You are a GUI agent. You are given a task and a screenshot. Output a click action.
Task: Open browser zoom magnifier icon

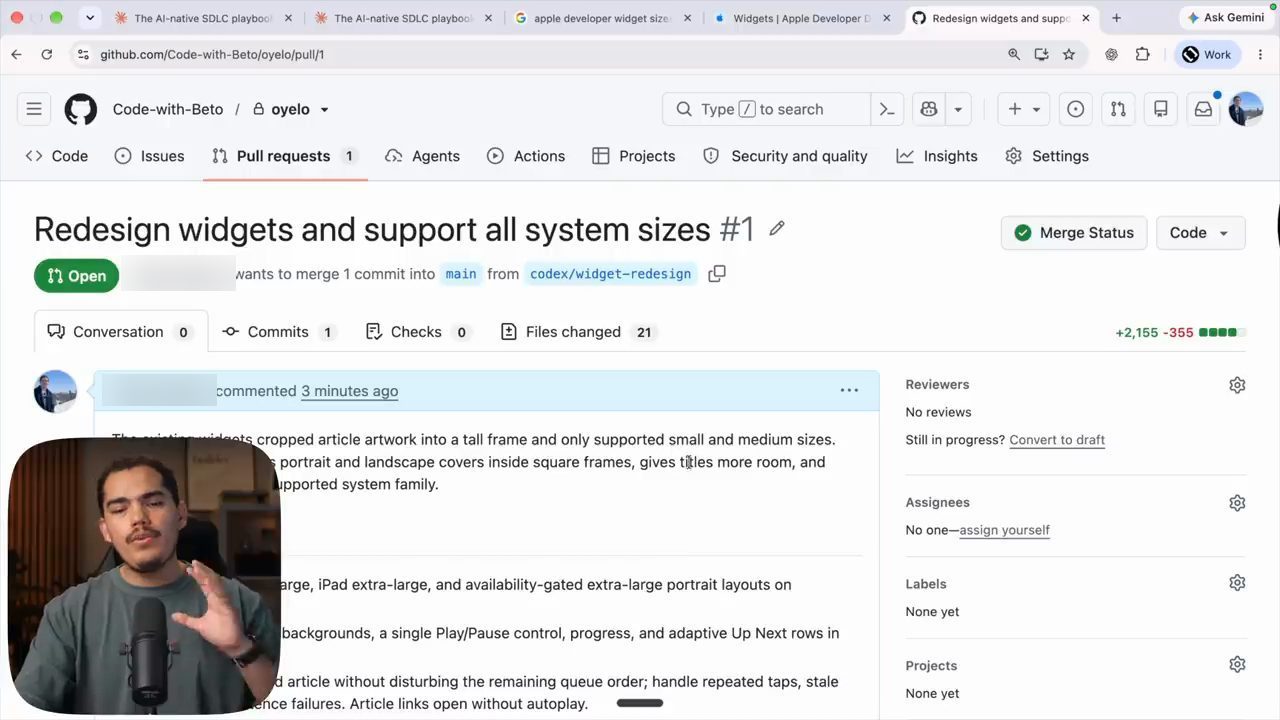pyautogui.click(x=1014, y=55)
